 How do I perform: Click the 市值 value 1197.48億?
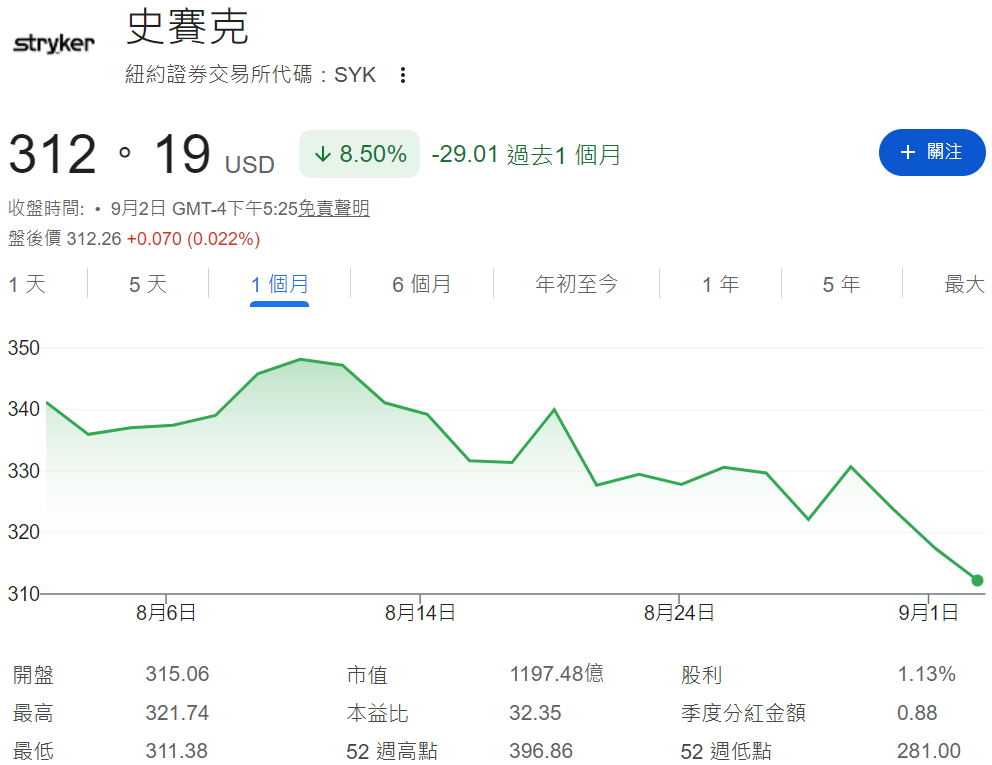tap(557, 674)
